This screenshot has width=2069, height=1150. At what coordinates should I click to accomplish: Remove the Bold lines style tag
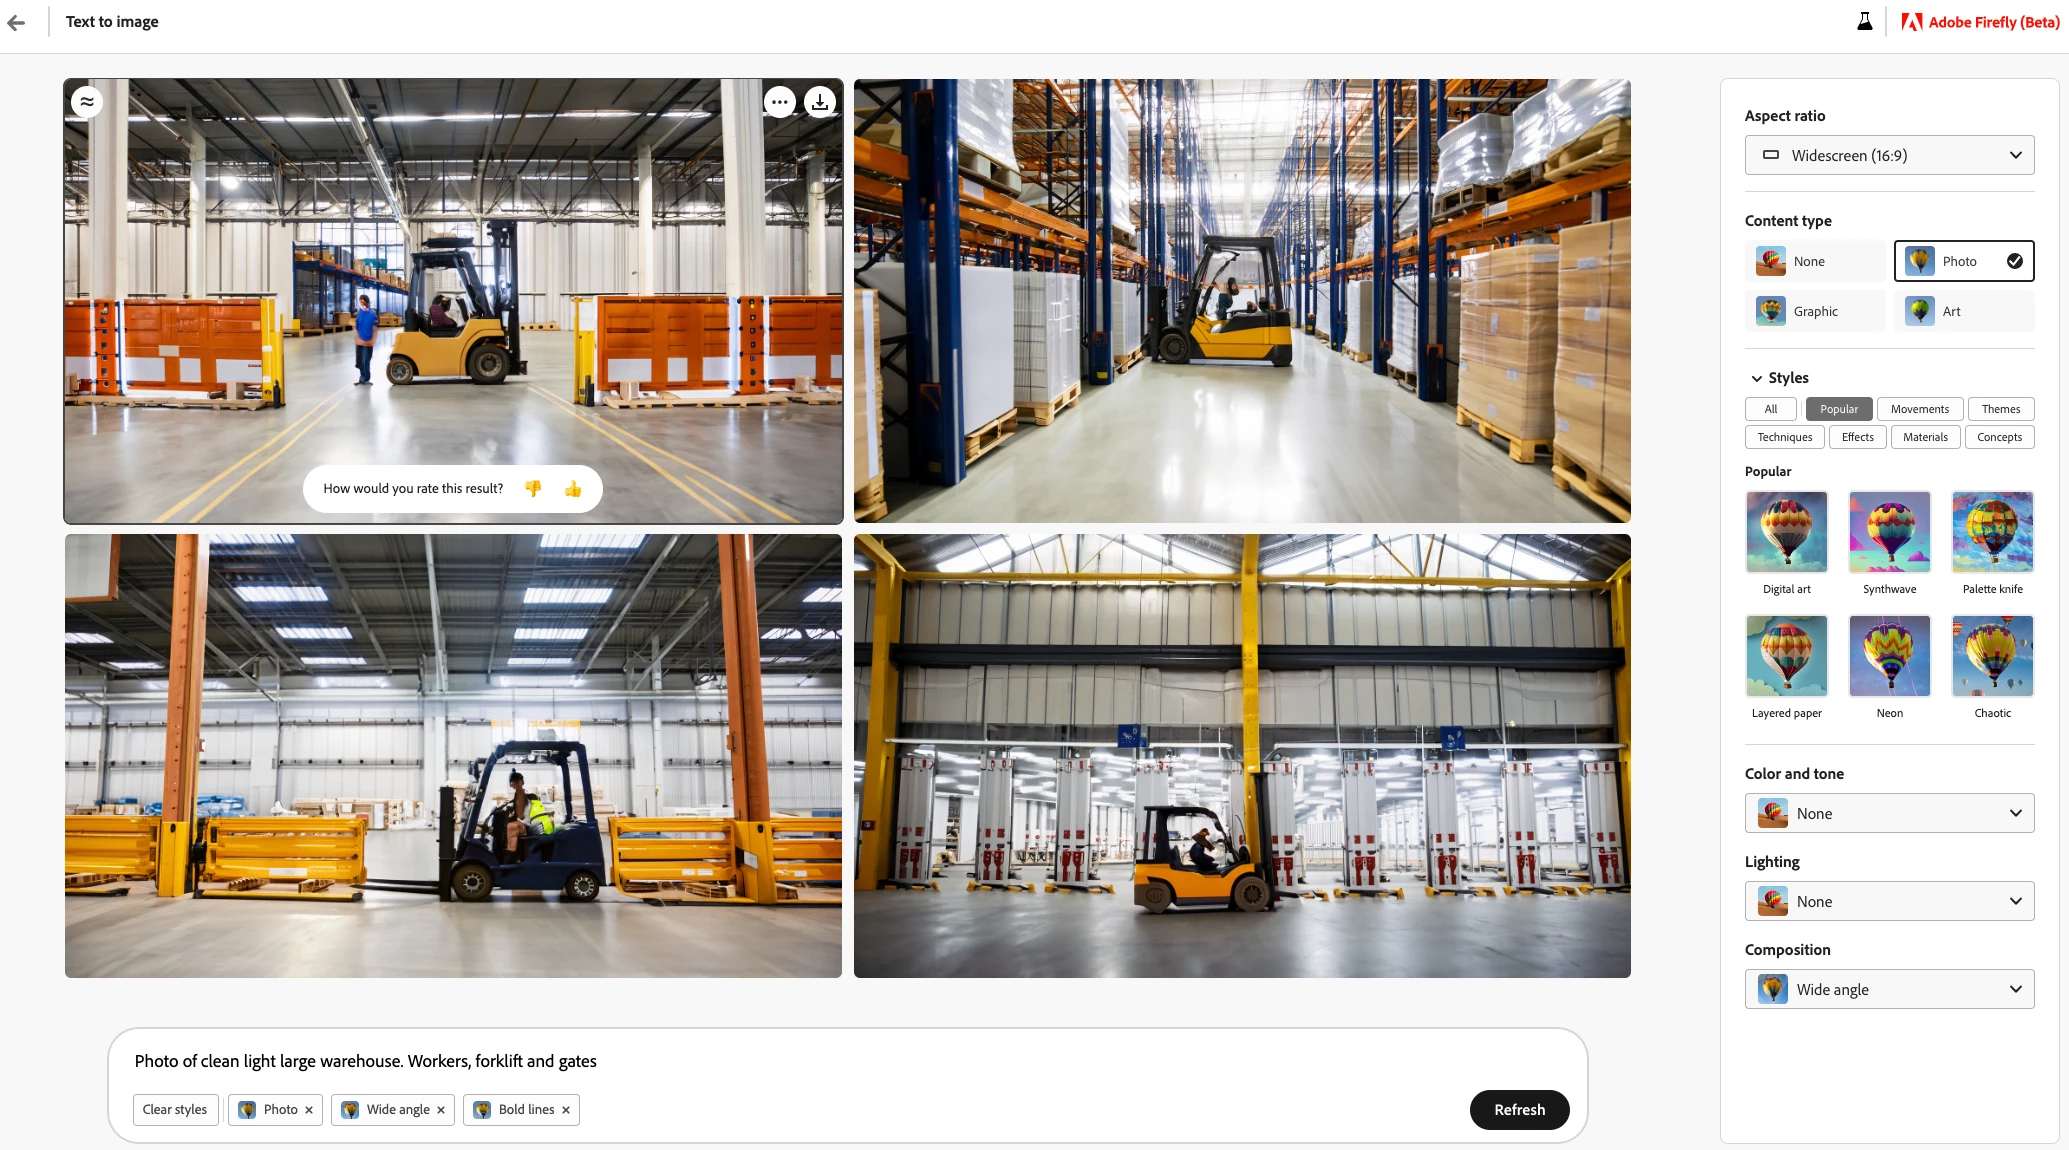point(566,1110)
